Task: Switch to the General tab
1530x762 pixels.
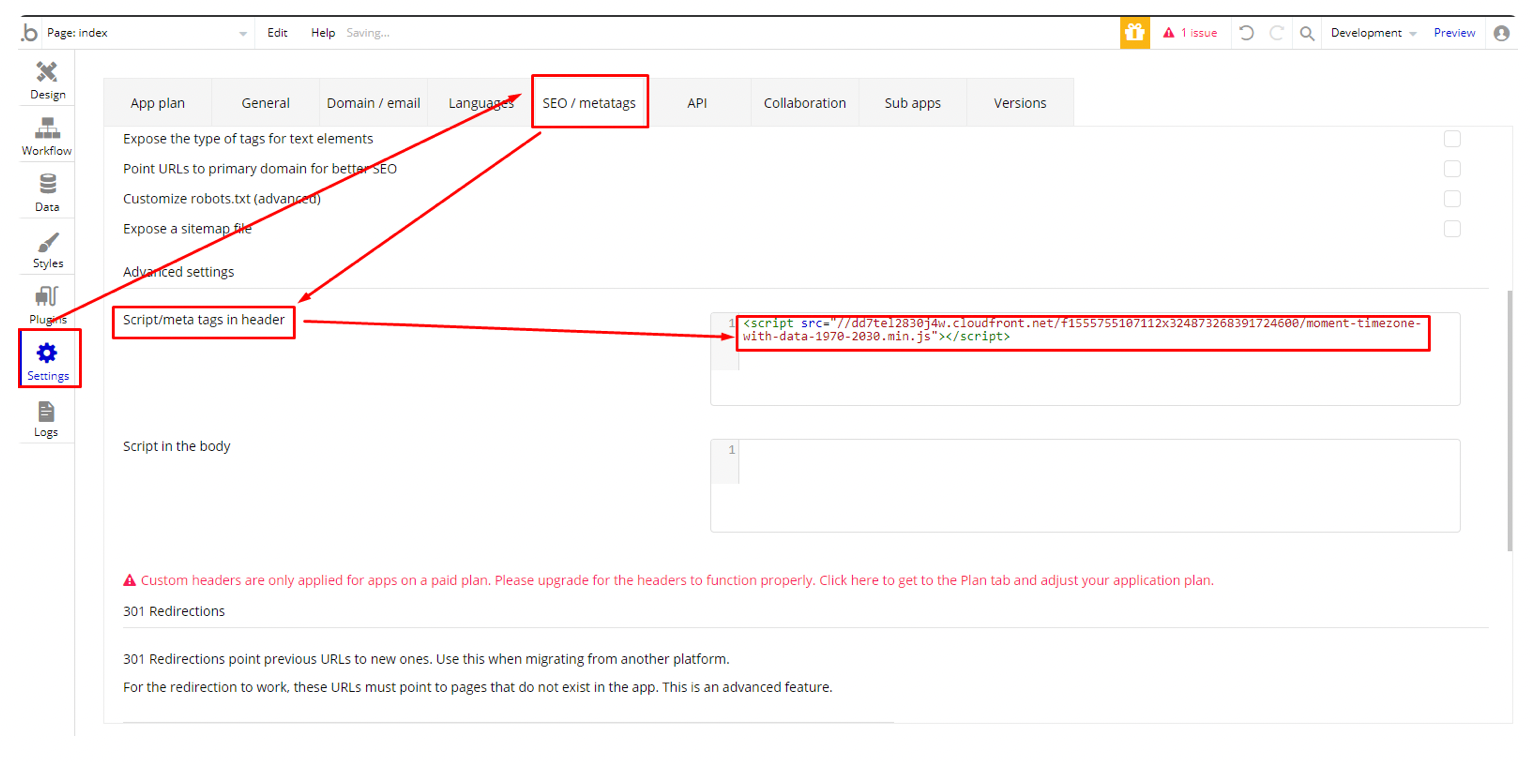Action: pyautogui.click(x=266, y=103)
